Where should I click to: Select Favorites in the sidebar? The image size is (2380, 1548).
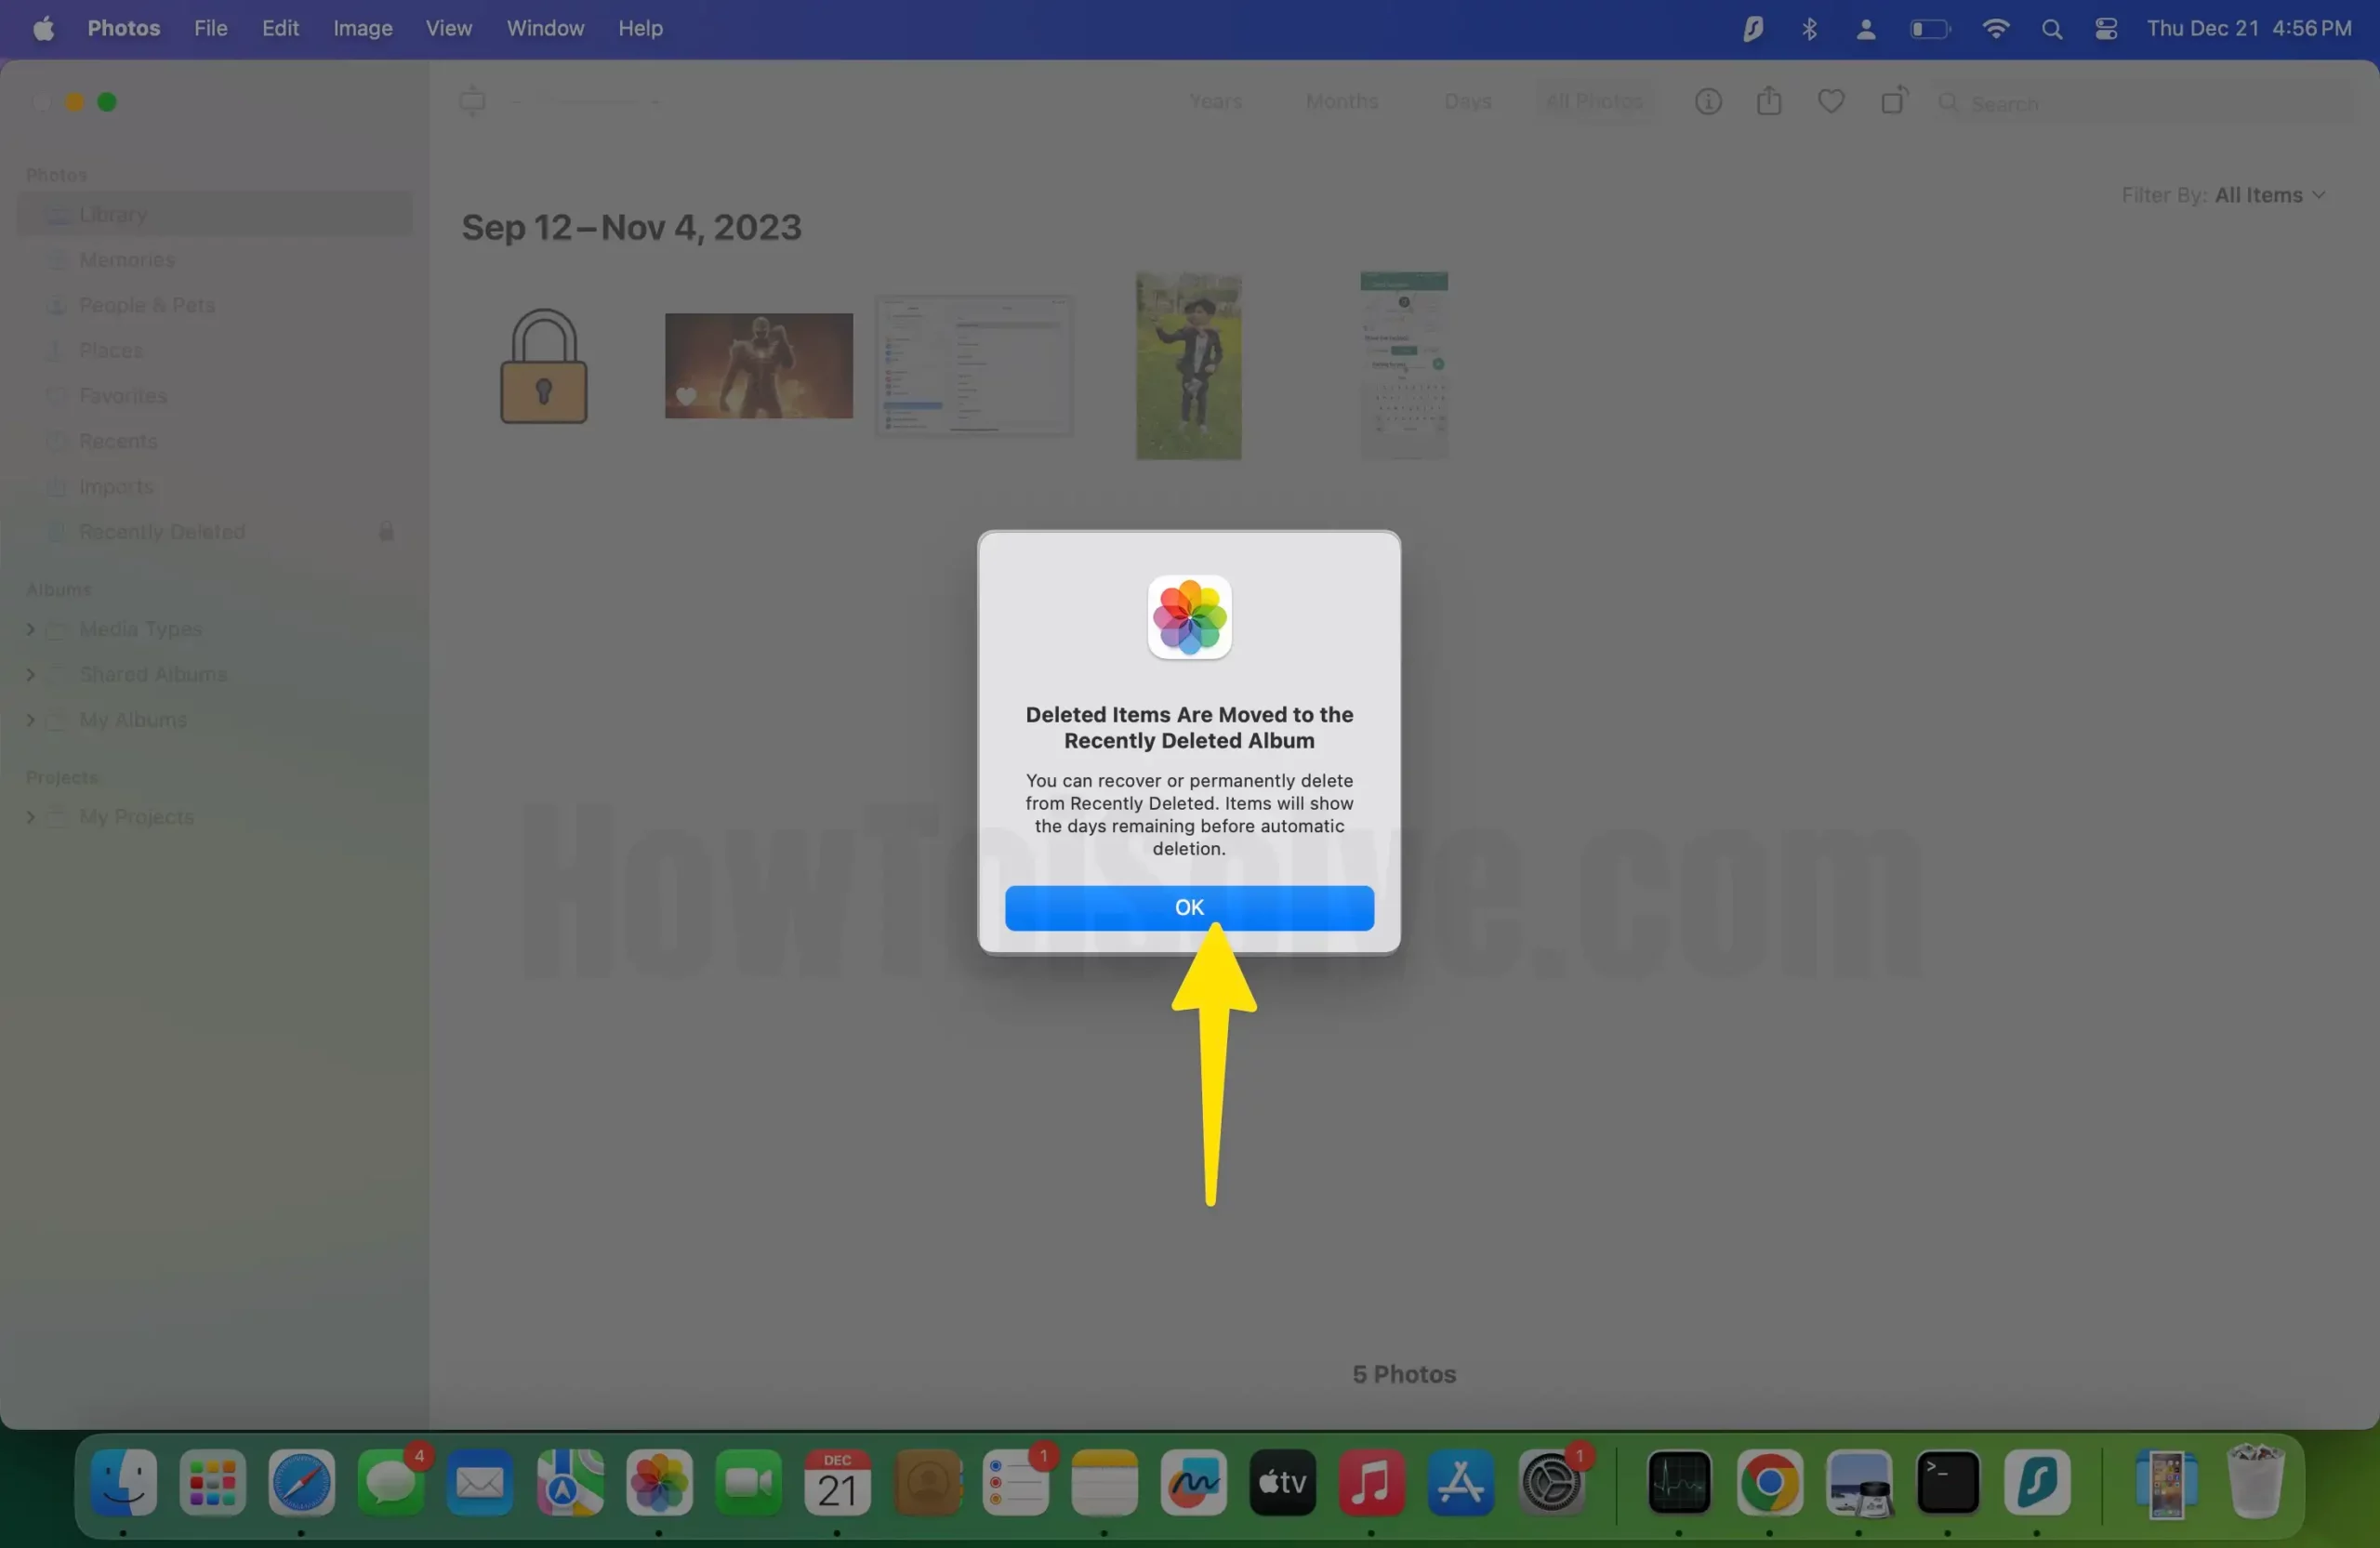click(215, 396)
